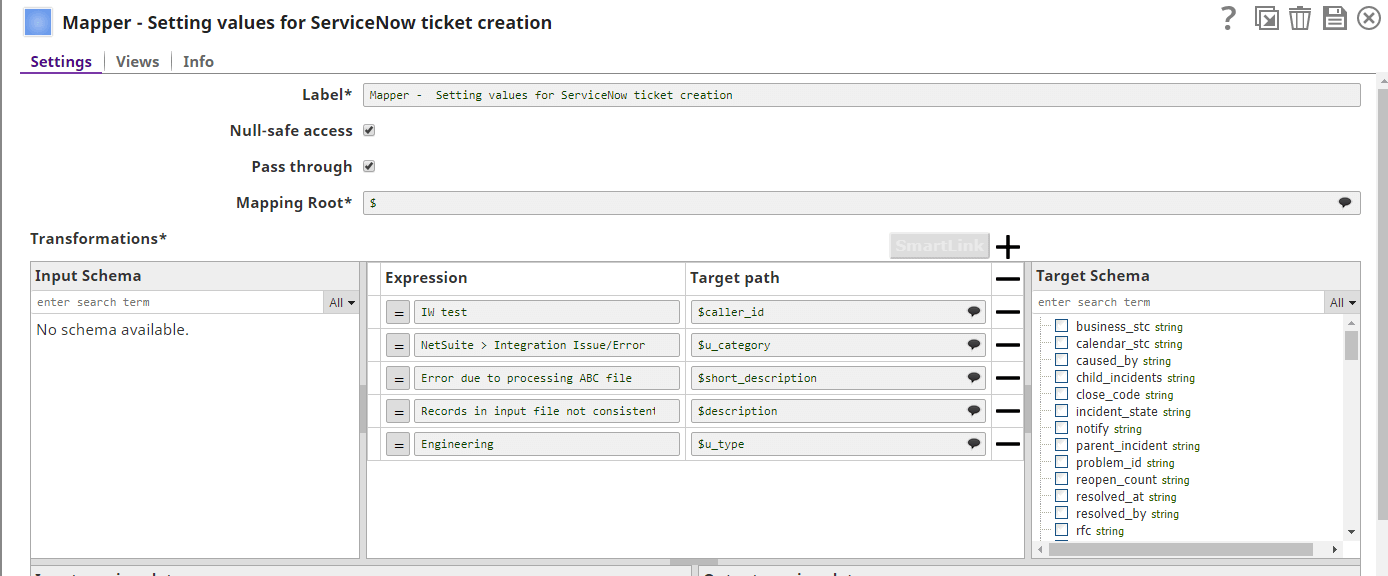Focus the Input Schema search box
Viewport: 1388px width, 576px height.
(178, 302)
